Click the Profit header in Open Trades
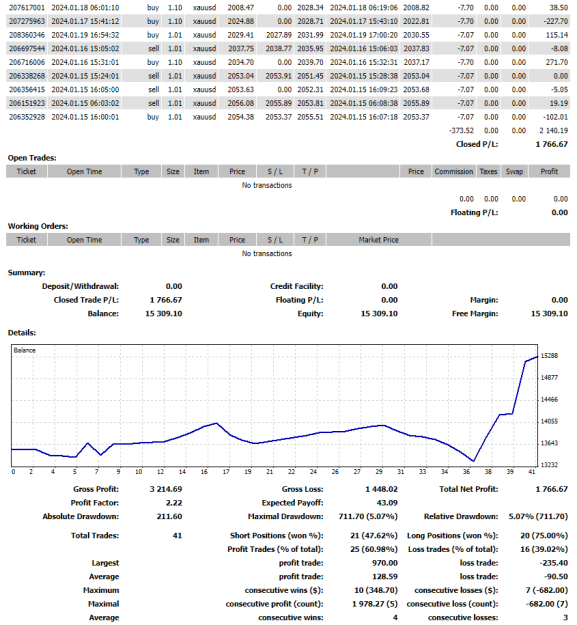This screenshot has width=577, height=625. click(x=549, y=171)
